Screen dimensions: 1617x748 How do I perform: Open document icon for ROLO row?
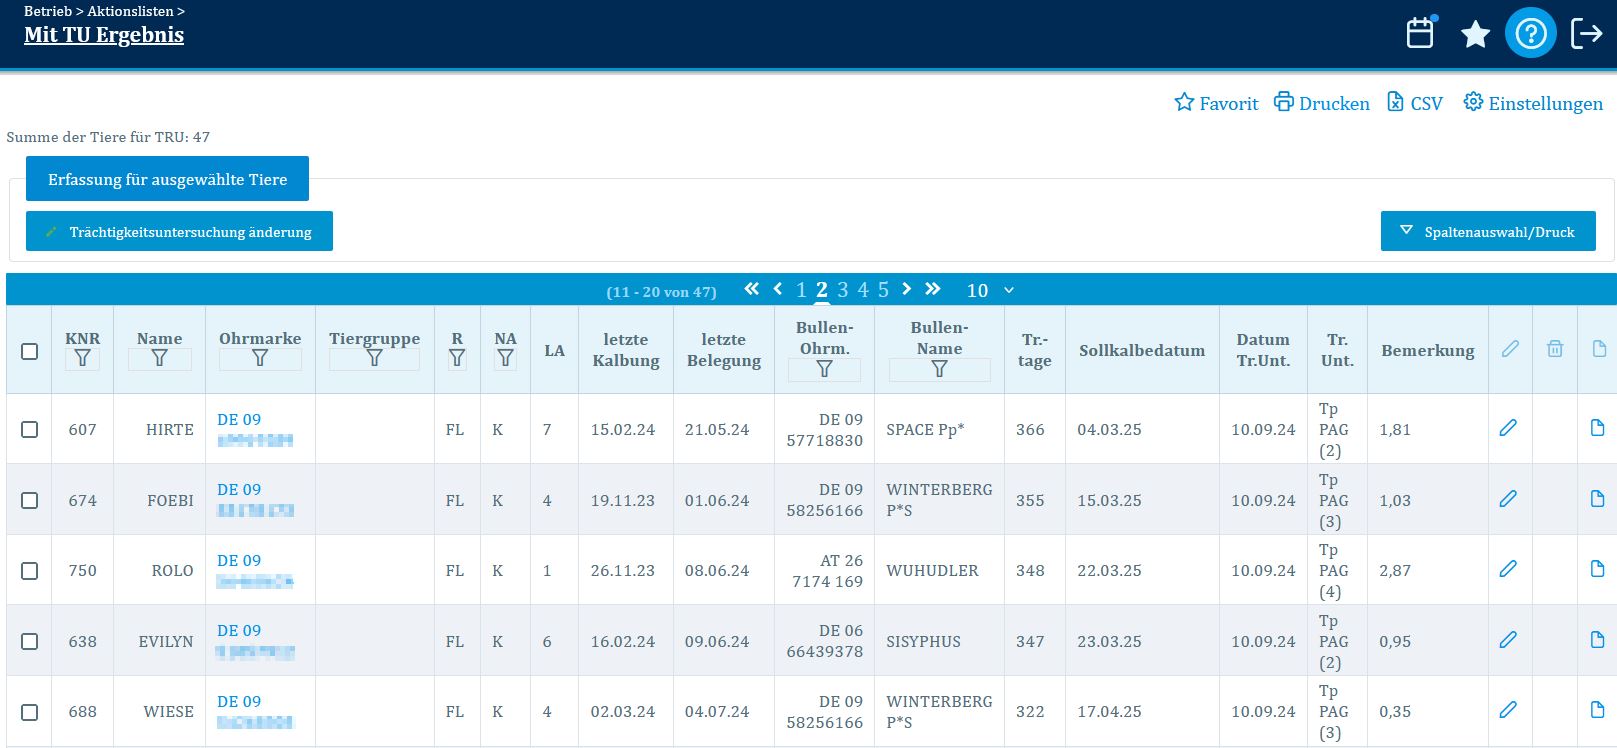click(1597, 569)
